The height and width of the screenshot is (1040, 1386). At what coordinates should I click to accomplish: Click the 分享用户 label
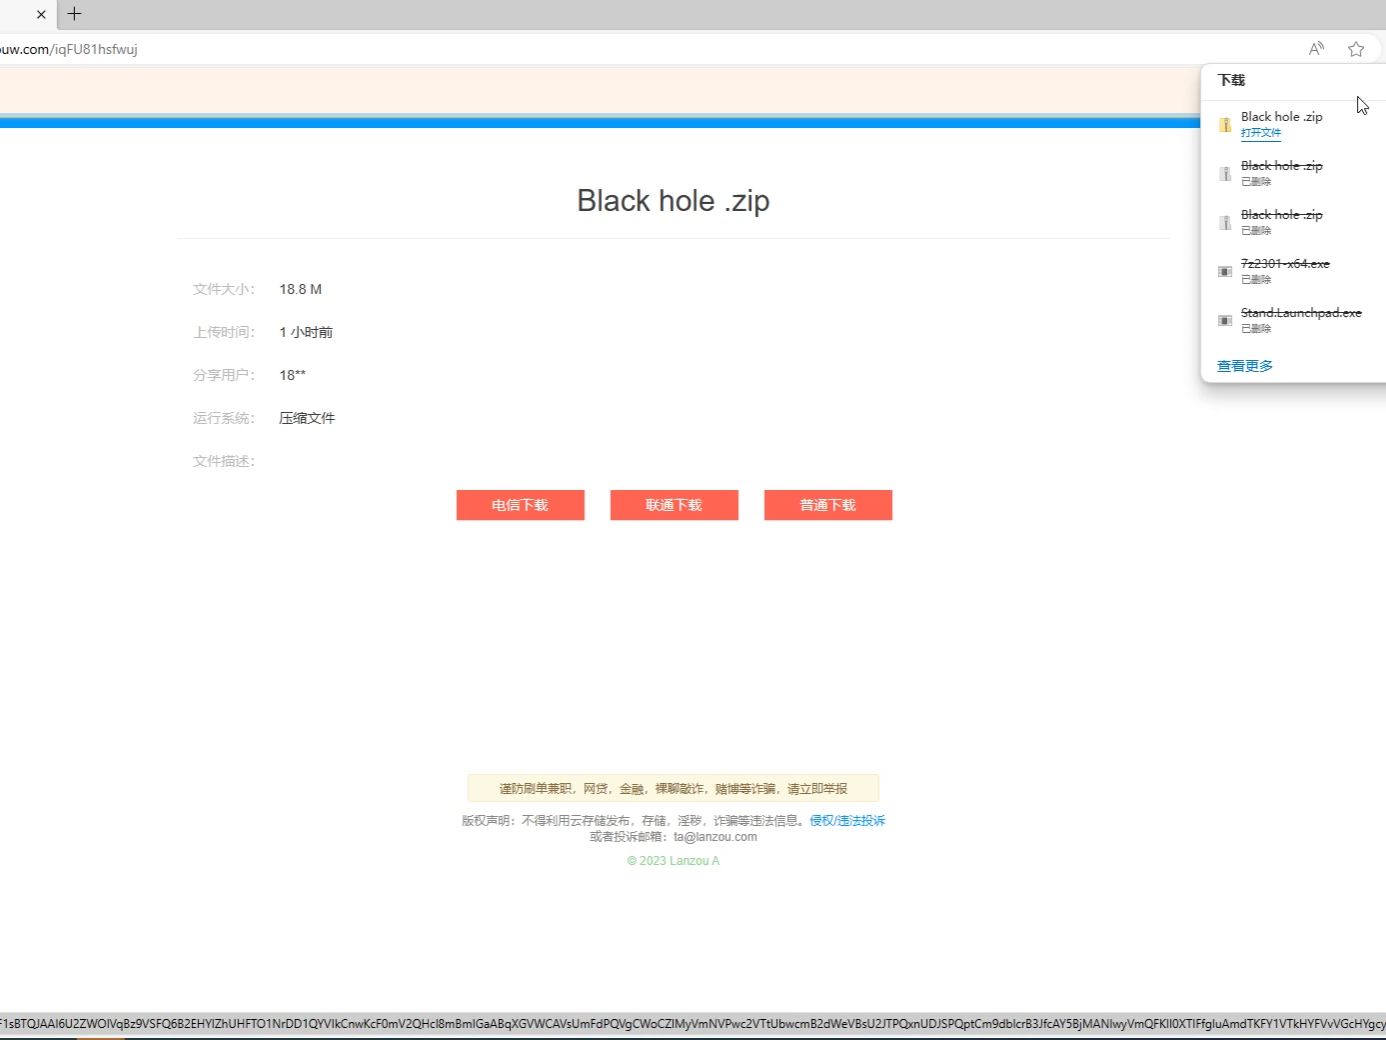(224, 375)
